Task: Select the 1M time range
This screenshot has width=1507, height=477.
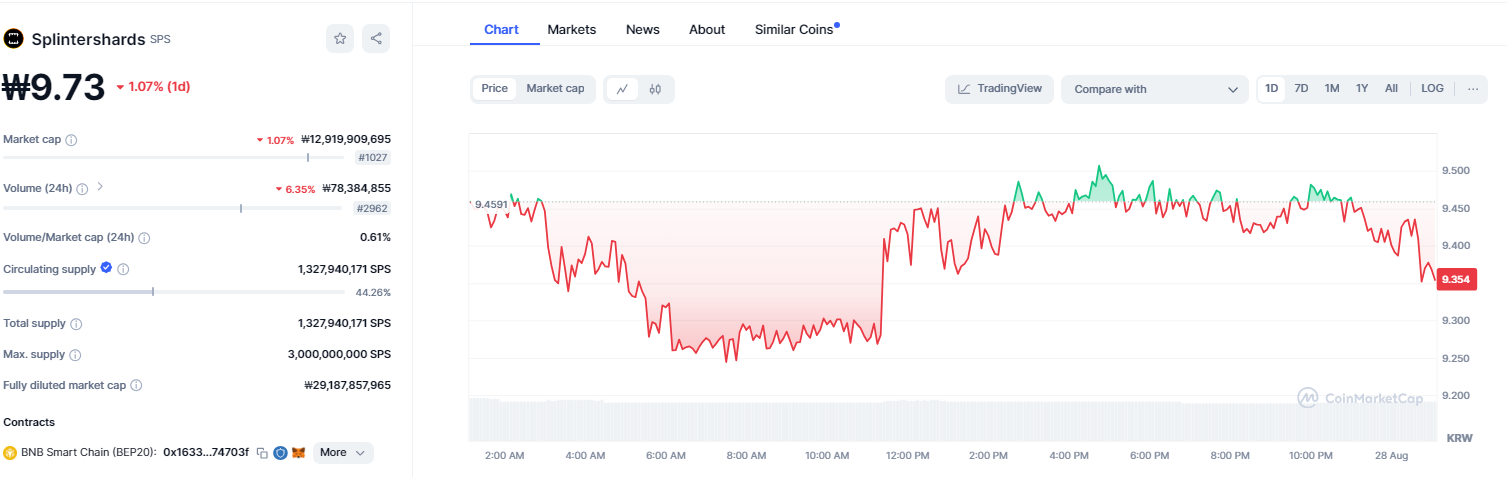Action: coord(1332,89)
